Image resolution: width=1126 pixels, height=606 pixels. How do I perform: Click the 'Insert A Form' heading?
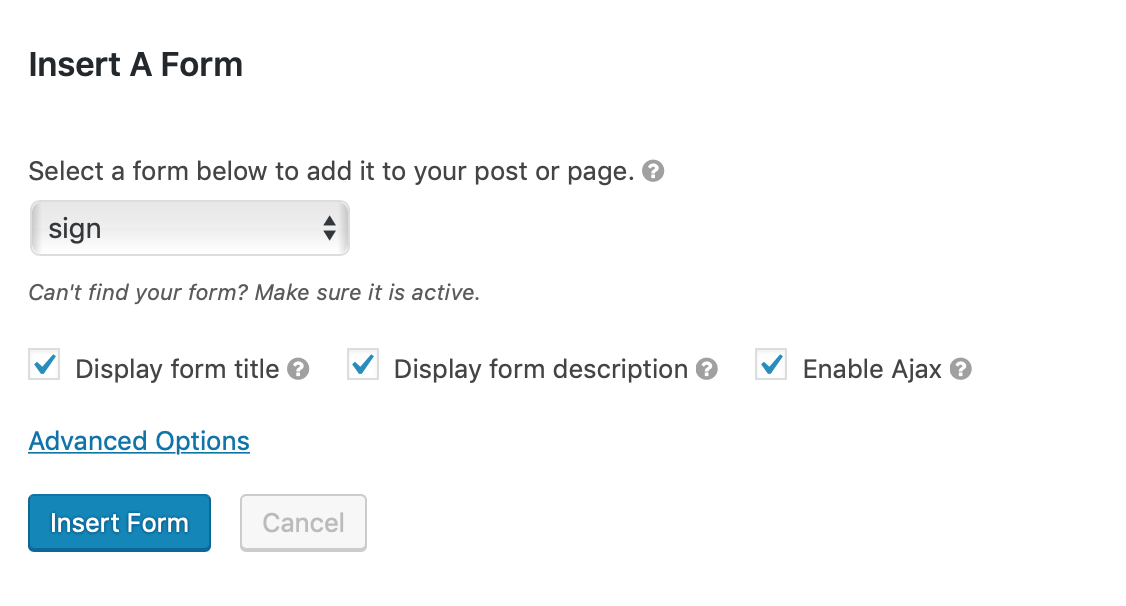tap(136, 65)
